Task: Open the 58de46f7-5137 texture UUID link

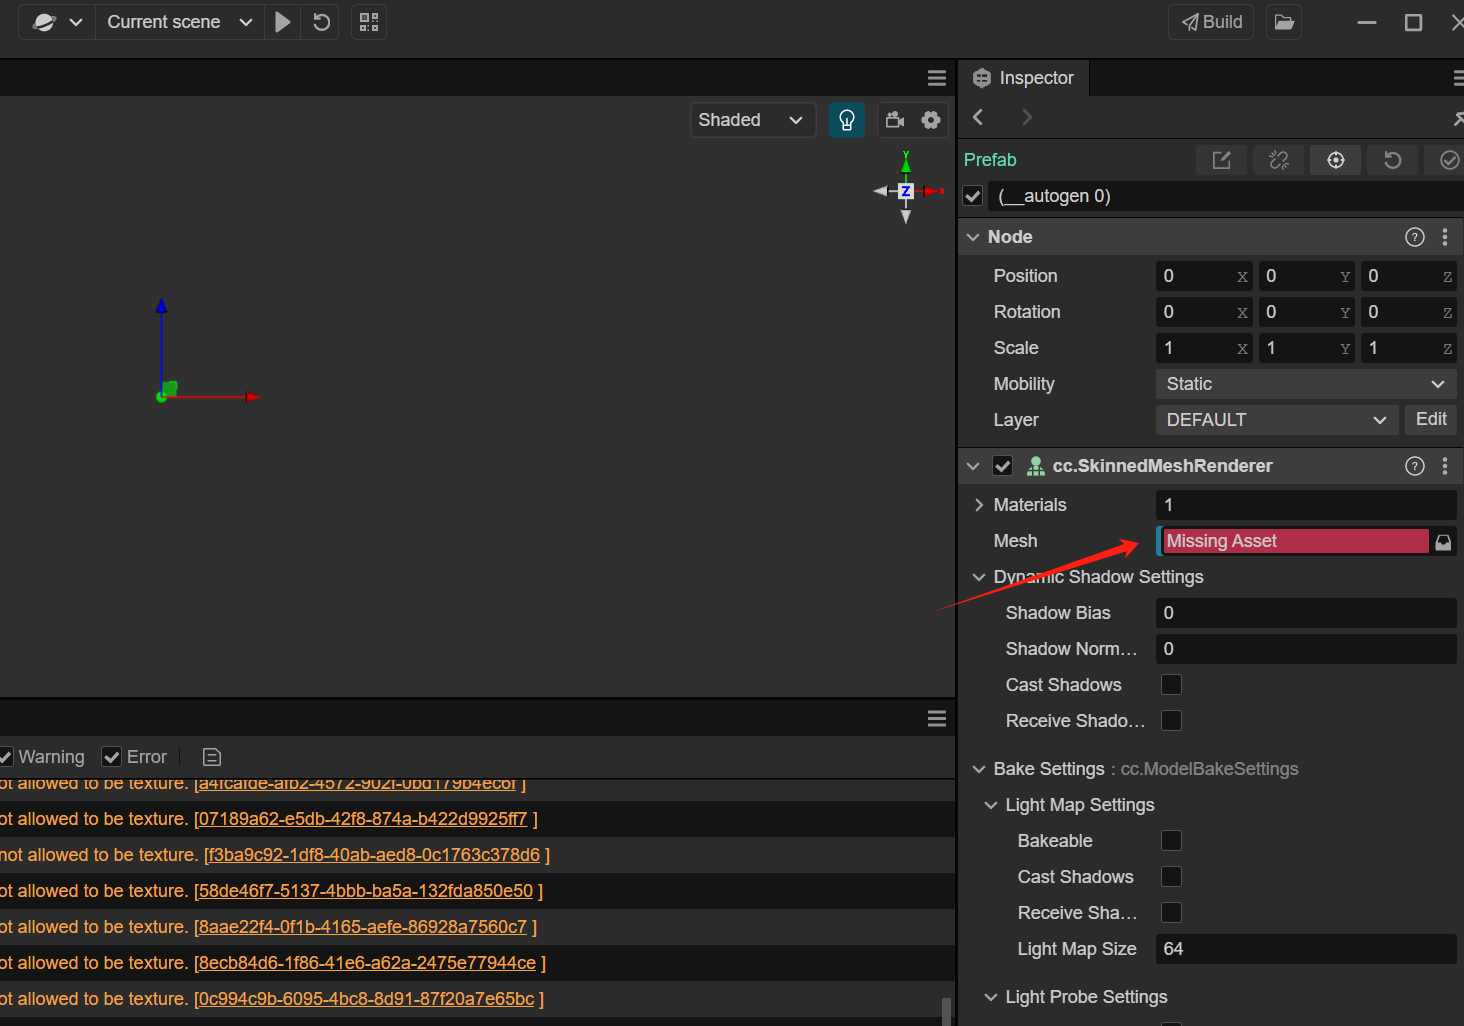Action: (364, 891)
